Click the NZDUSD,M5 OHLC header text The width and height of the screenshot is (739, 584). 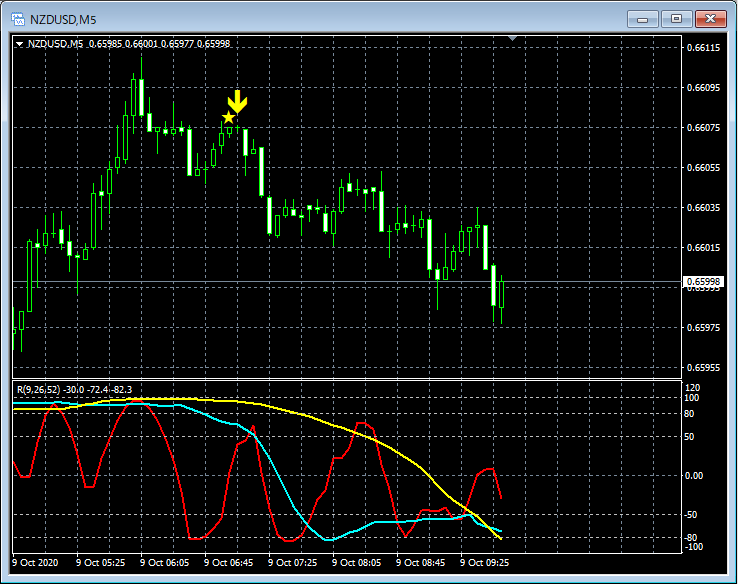[128, 44]
